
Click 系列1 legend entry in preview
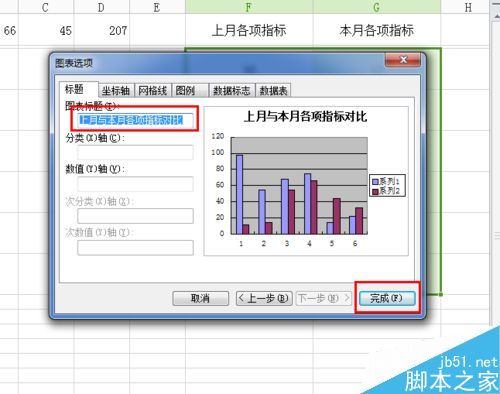[x=386, y=181]
